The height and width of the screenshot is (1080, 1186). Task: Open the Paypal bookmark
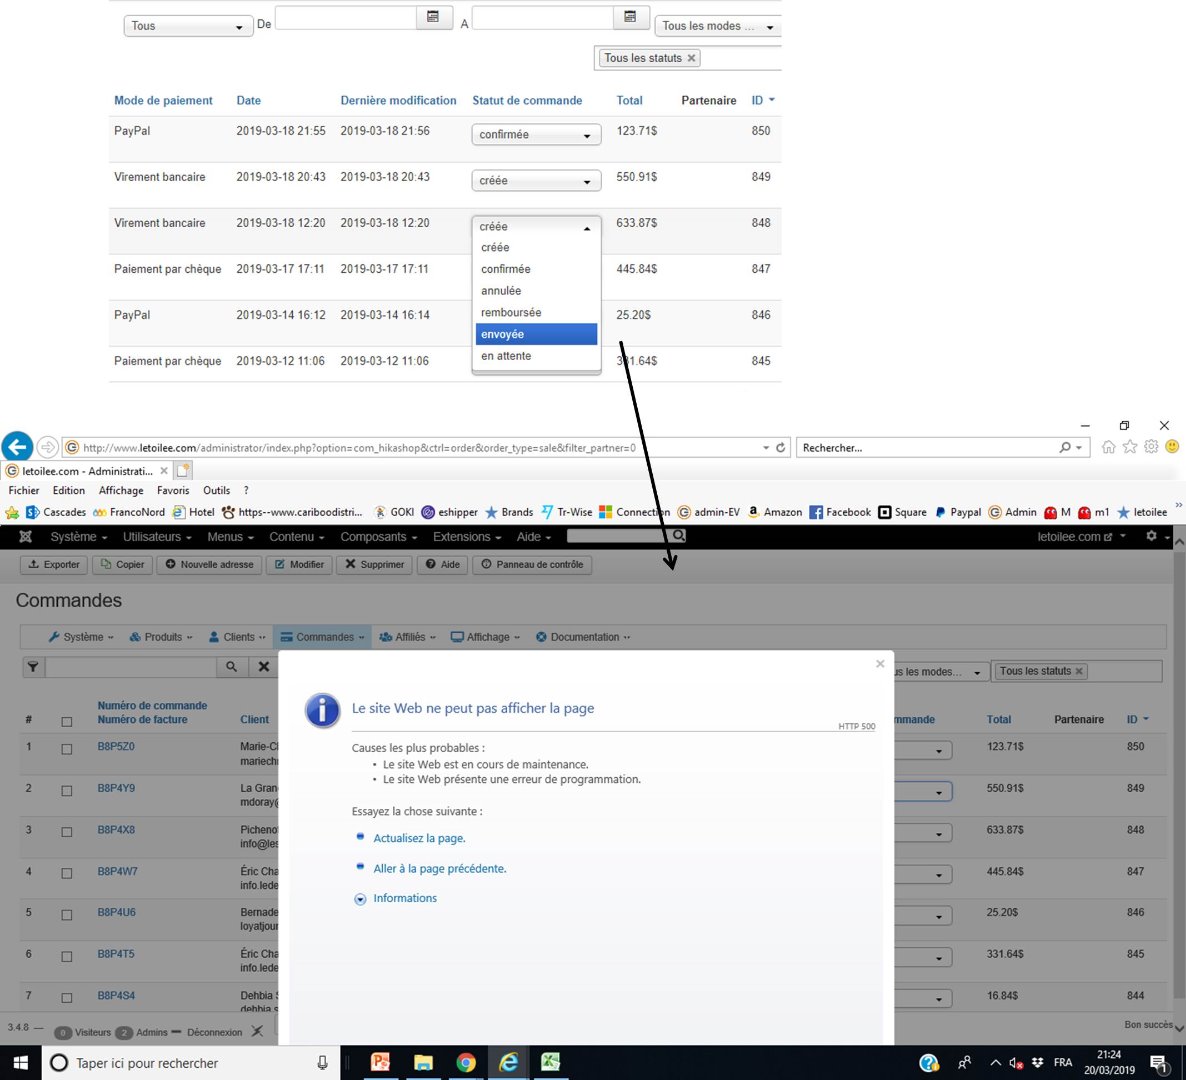(x=958, y=512)
